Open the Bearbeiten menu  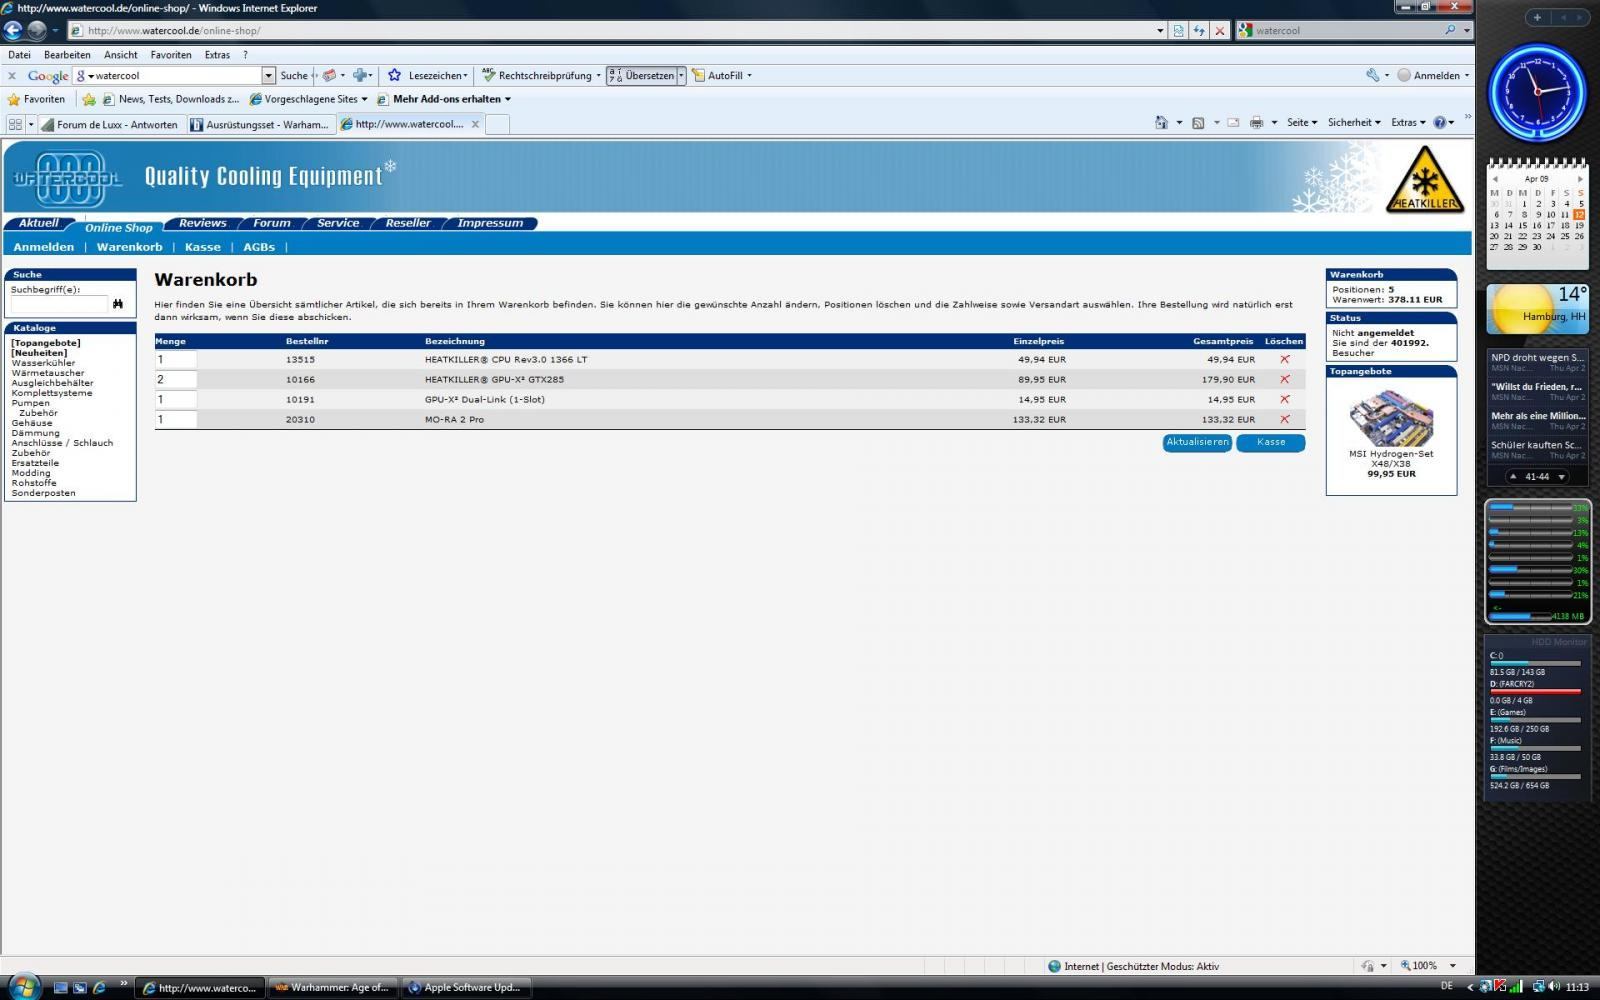click(67, 55)
